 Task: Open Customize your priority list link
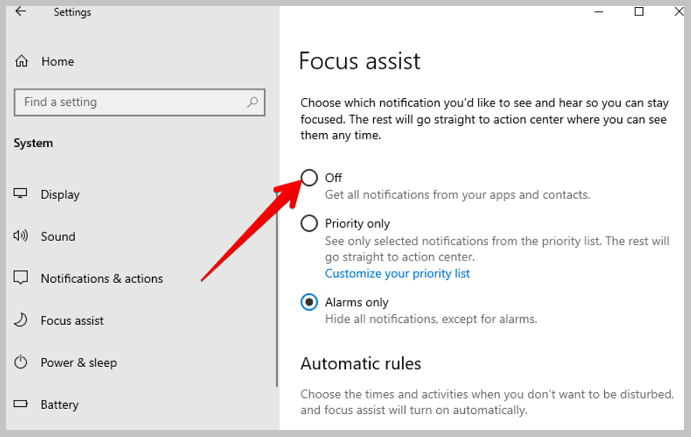tap(397, 274)
